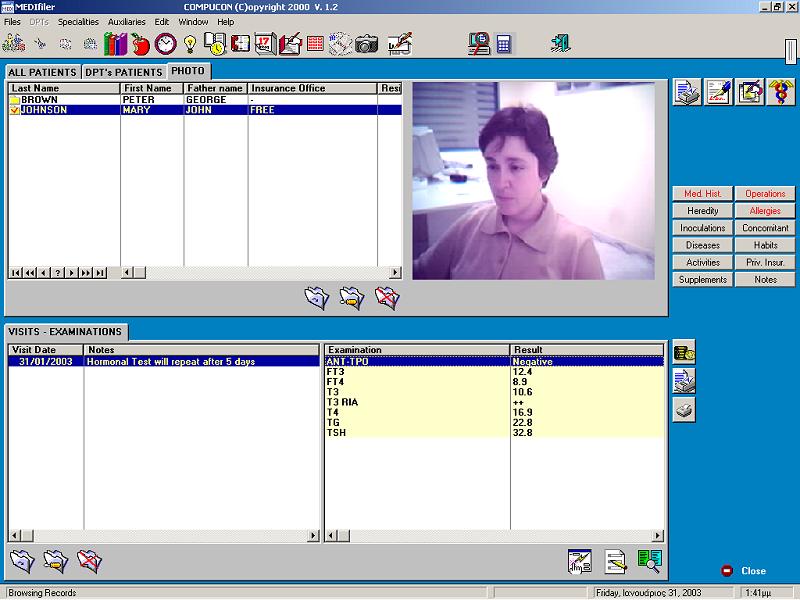Click the Med. Hist. button
Screen dimensions: 800x600
coord(703,193)
